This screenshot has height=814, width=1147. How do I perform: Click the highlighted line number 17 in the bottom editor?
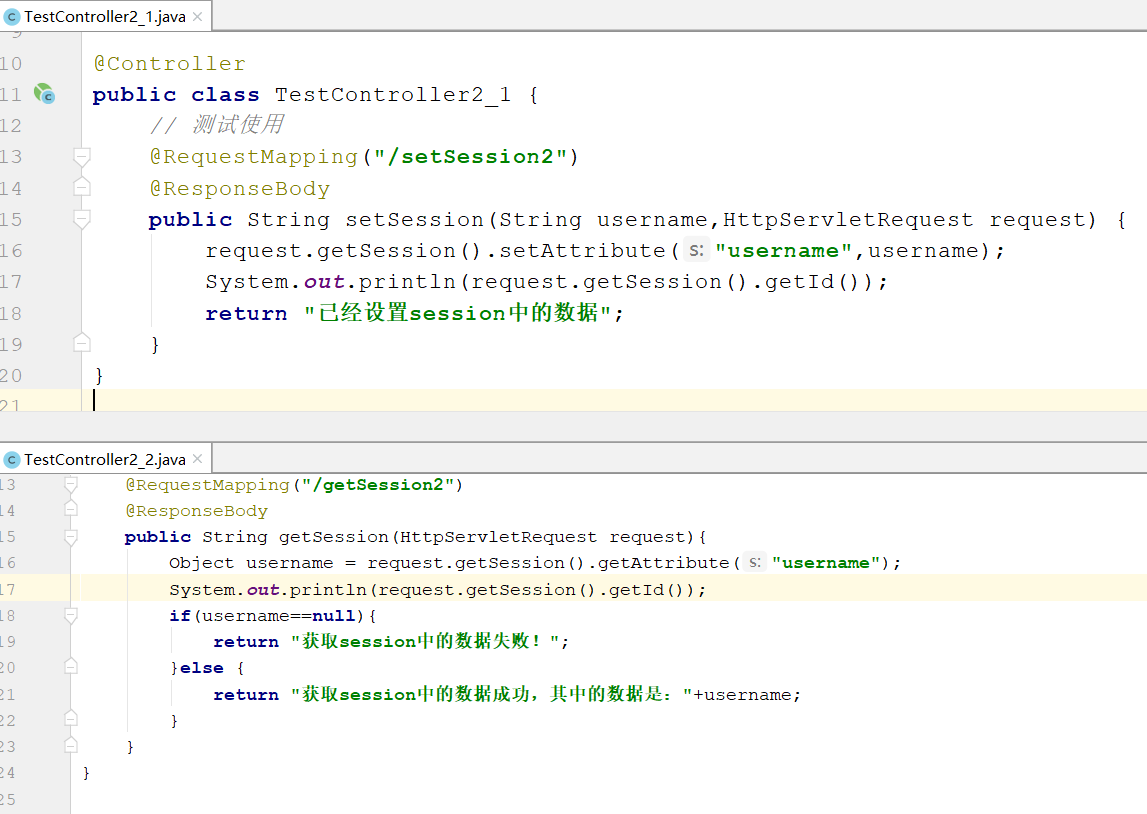tap(7, 589)
